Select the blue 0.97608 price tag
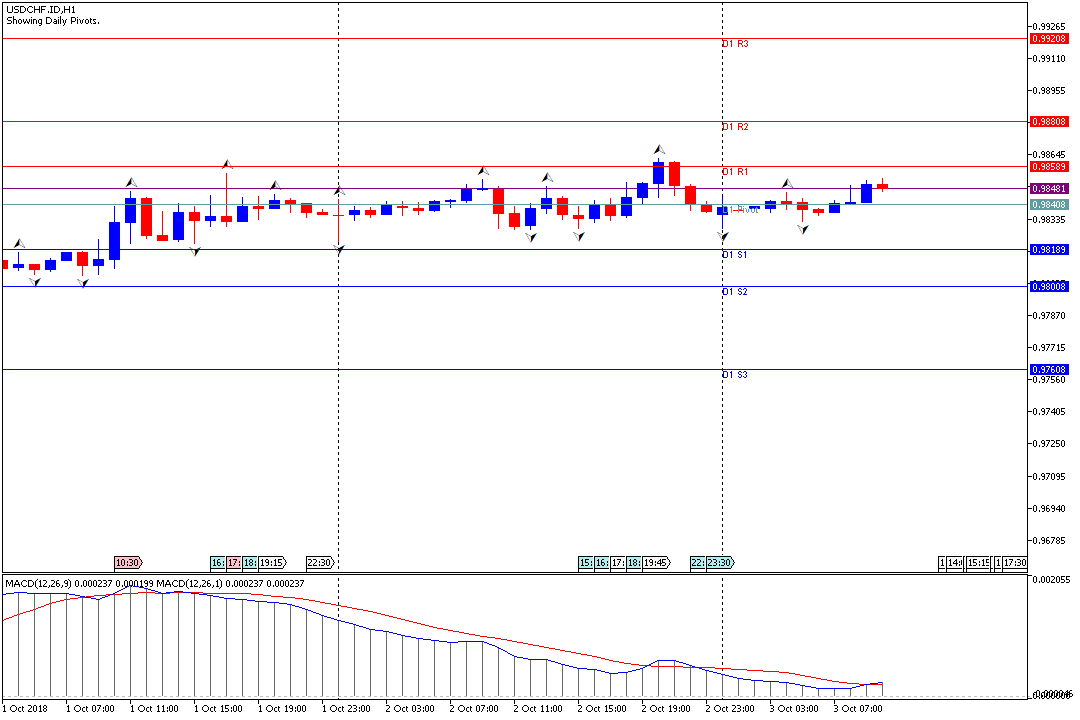Image resolution: width=1080 pixels, height=720 pixels. tap(1049, 370)
